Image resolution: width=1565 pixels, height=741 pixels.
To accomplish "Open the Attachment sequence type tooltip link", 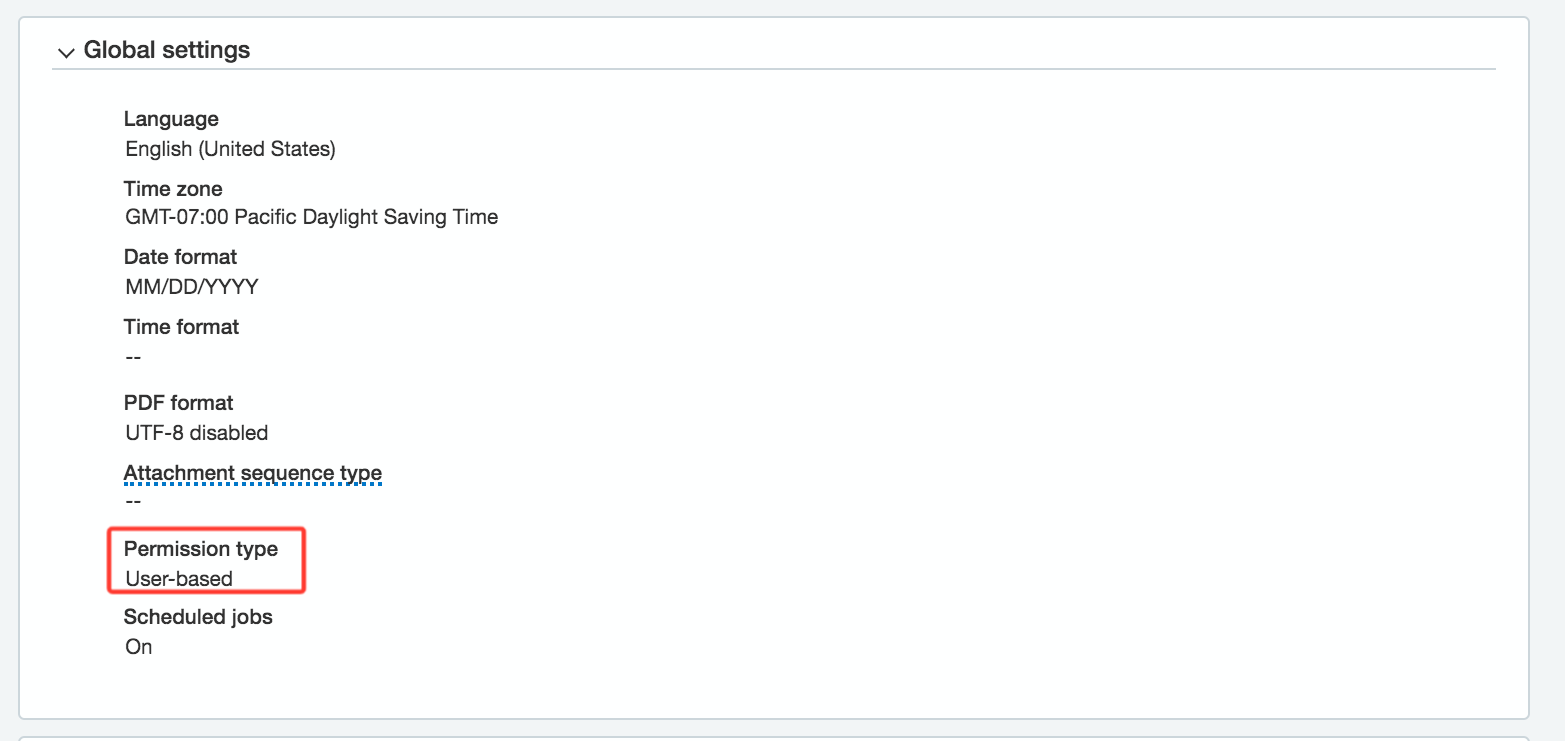I will point(252,472).
